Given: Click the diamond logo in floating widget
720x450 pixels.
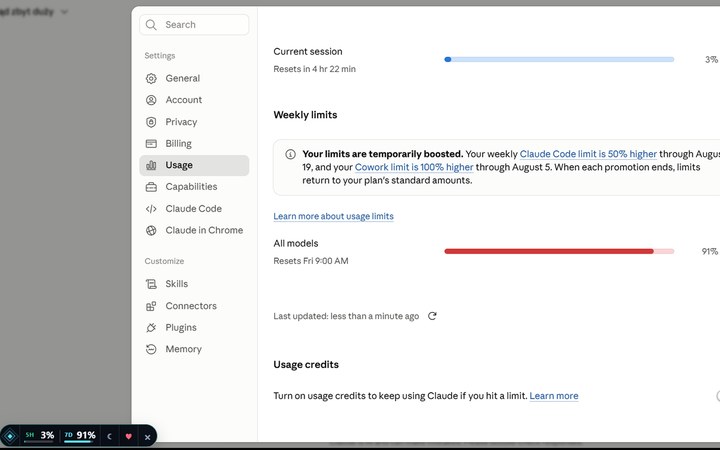Looking at the screenshot, I should pyautogui.click(x=10, y=436).
